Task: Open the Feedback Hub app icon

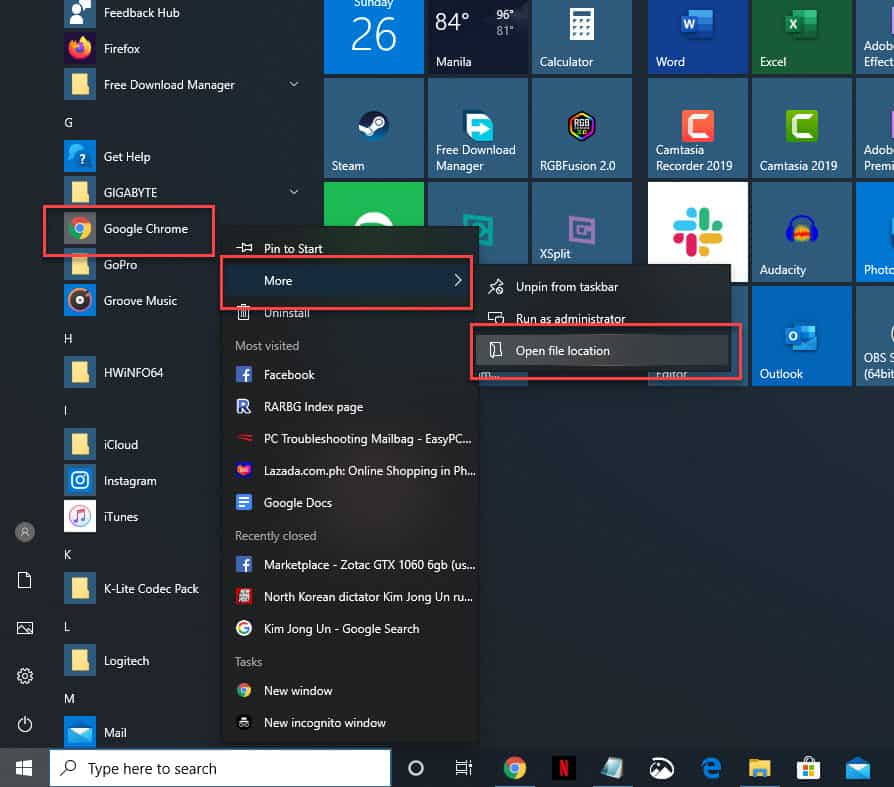Action: point(80,13)
